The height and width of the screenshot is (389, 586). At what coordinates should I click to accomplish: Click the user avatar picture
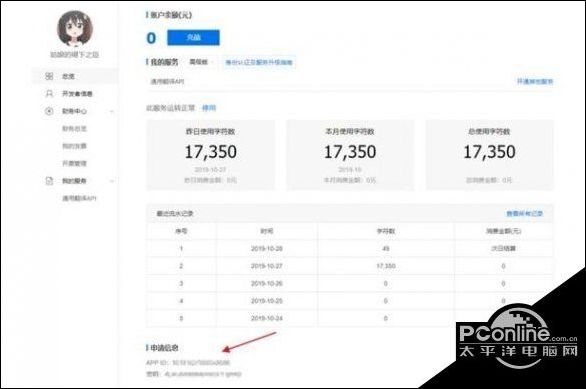coord(75,28)
